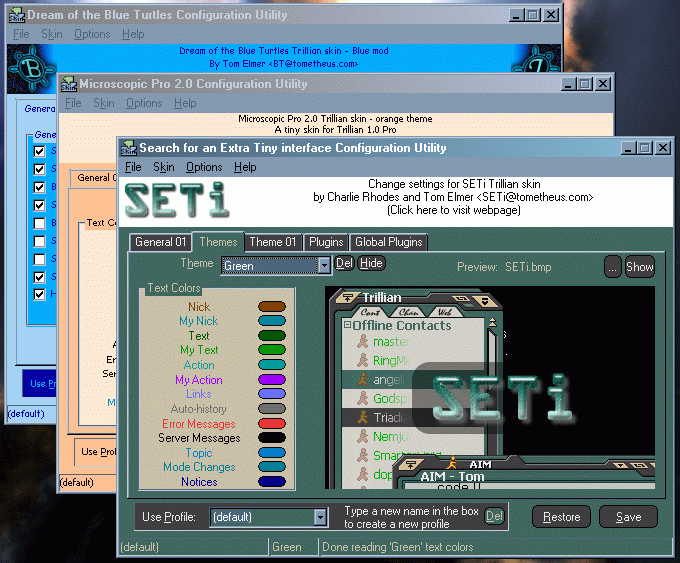This screenshot has height=563, width=680.
Task: Enable seventh unchecked checkbox in Blue Turtles window
Action: click(39, 259)
